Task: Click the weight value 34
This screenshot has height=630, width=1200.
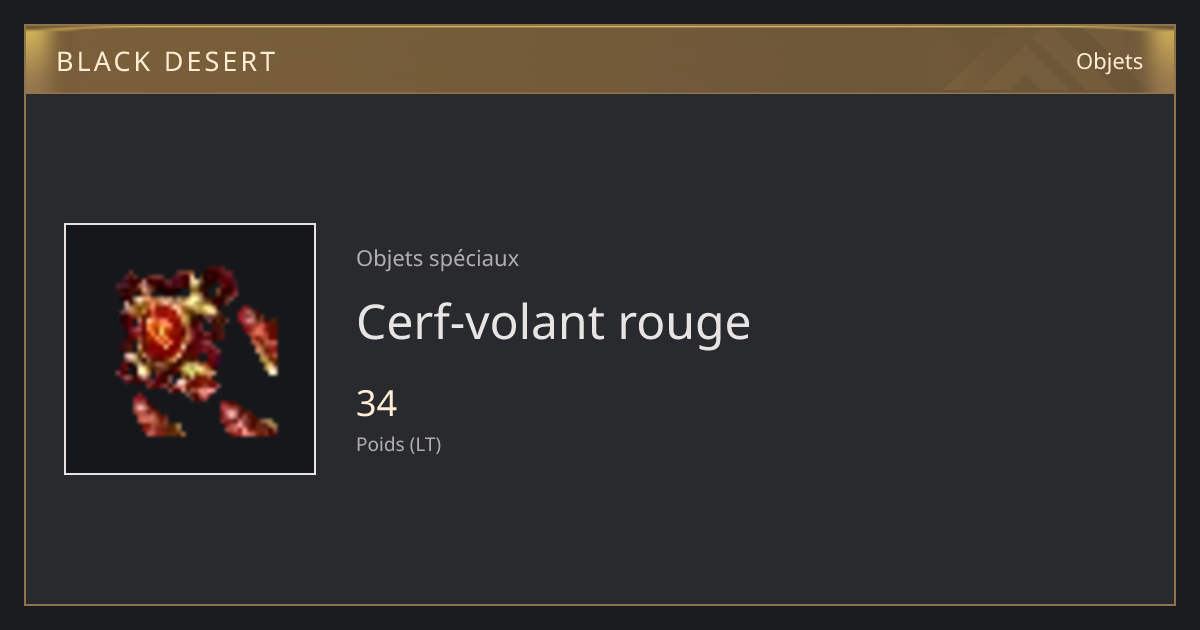Action: click(x=377, y=404)
